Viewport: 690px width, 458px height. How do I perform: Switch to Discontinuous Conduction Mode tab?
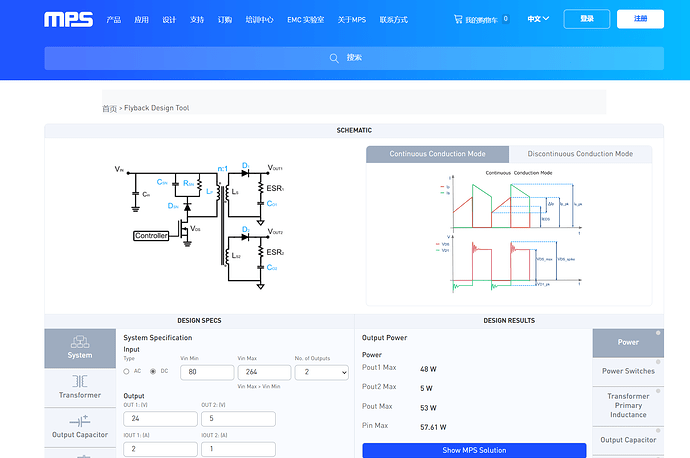[580, 154]
